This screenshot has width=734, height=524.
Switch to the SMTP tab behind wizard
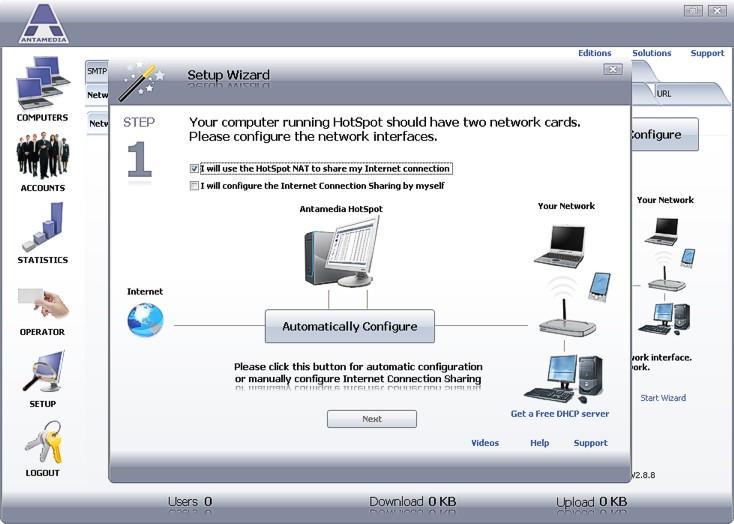(x=97, y=71)
